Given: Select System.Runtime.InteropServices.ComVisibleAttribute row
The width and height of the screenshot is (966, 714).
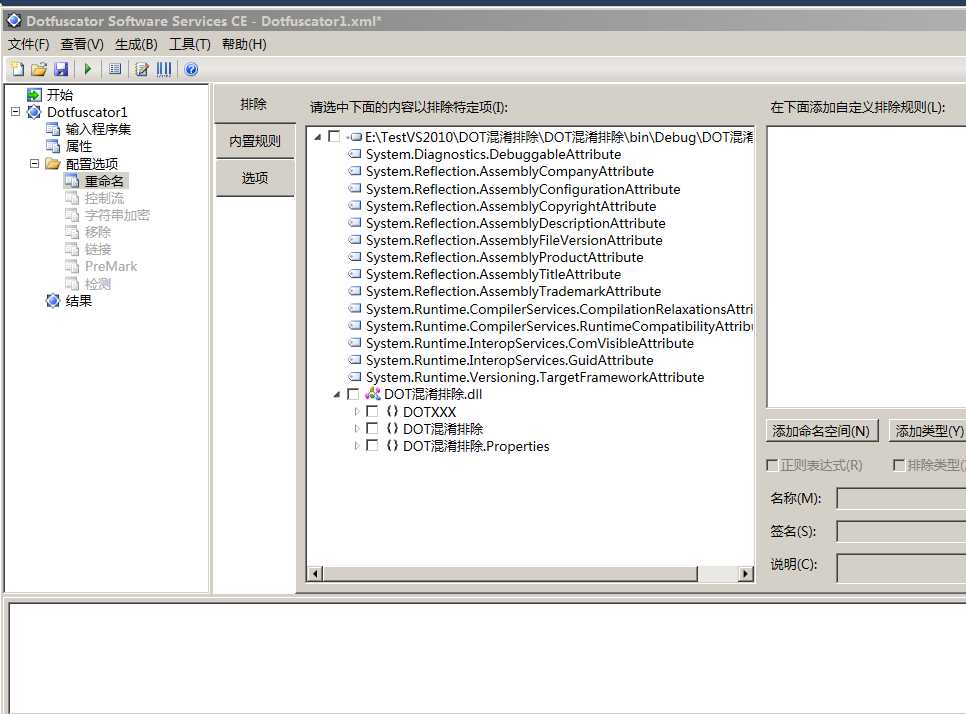Looking at the screenshot, I should coord(529,343).
